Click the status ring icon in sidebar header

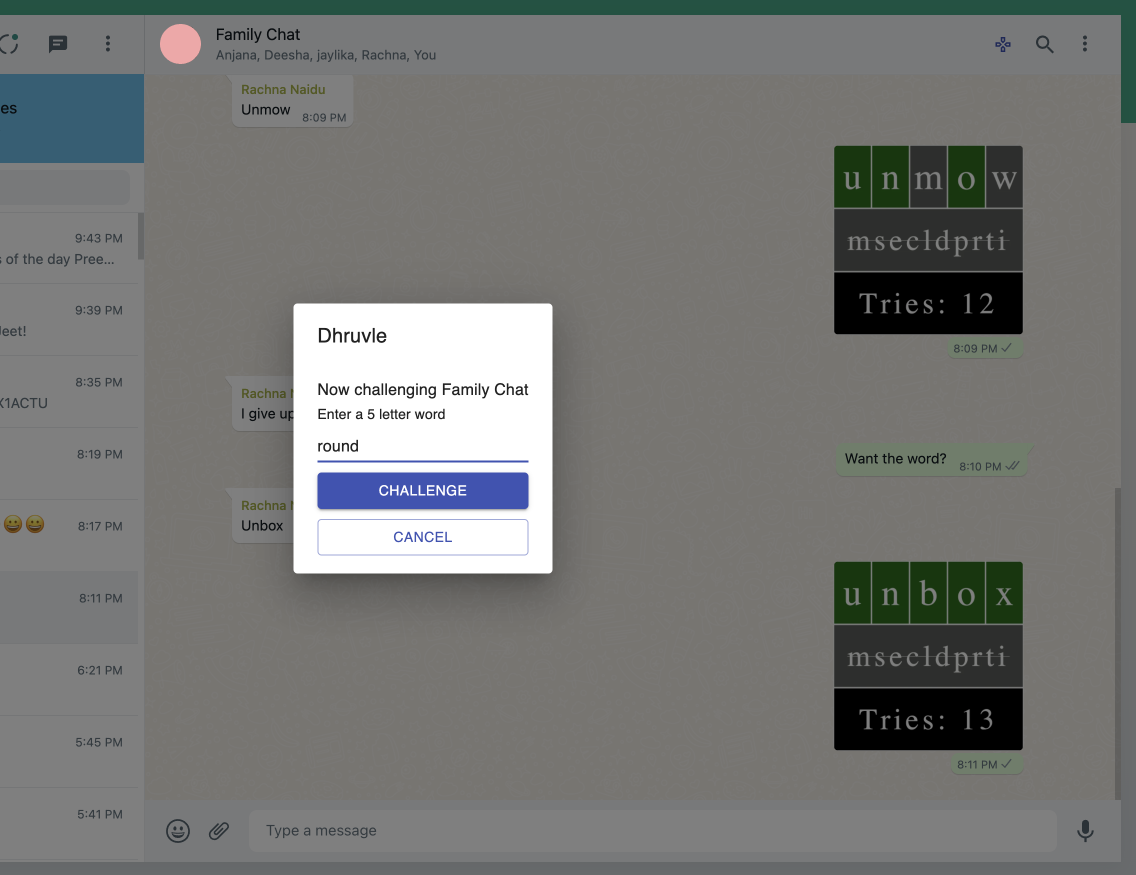pyautogui.click(x=9, y=43)
